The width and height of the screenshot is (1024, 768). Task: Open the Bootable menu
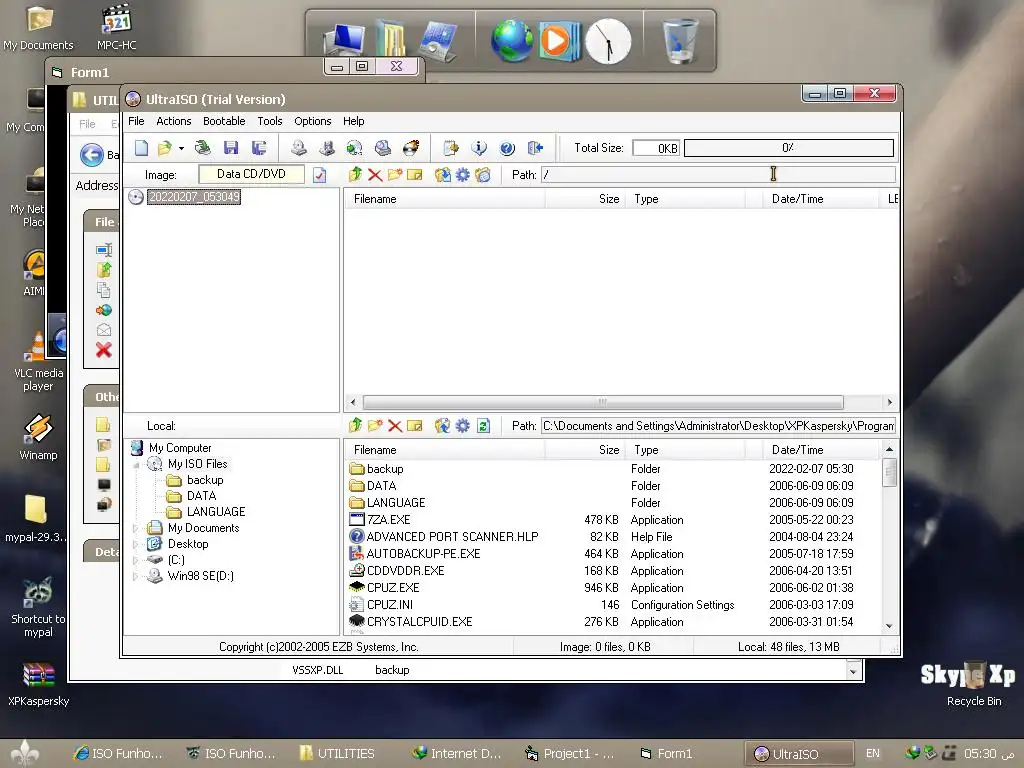pyautogui.click(x=224, y=121)
